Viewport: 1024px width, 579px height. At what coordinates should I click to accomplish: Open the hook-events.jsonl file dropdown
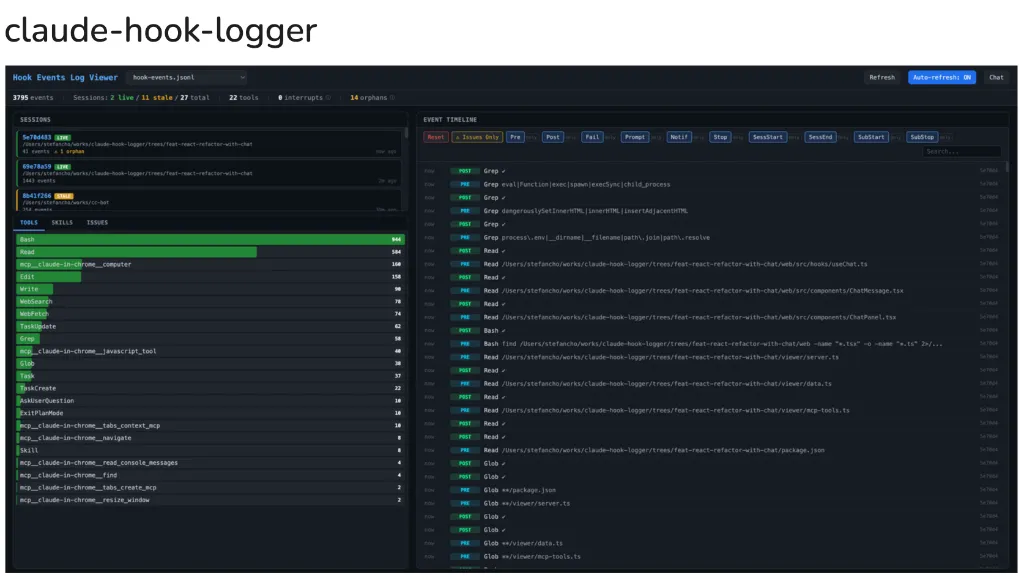click(186, 77)
